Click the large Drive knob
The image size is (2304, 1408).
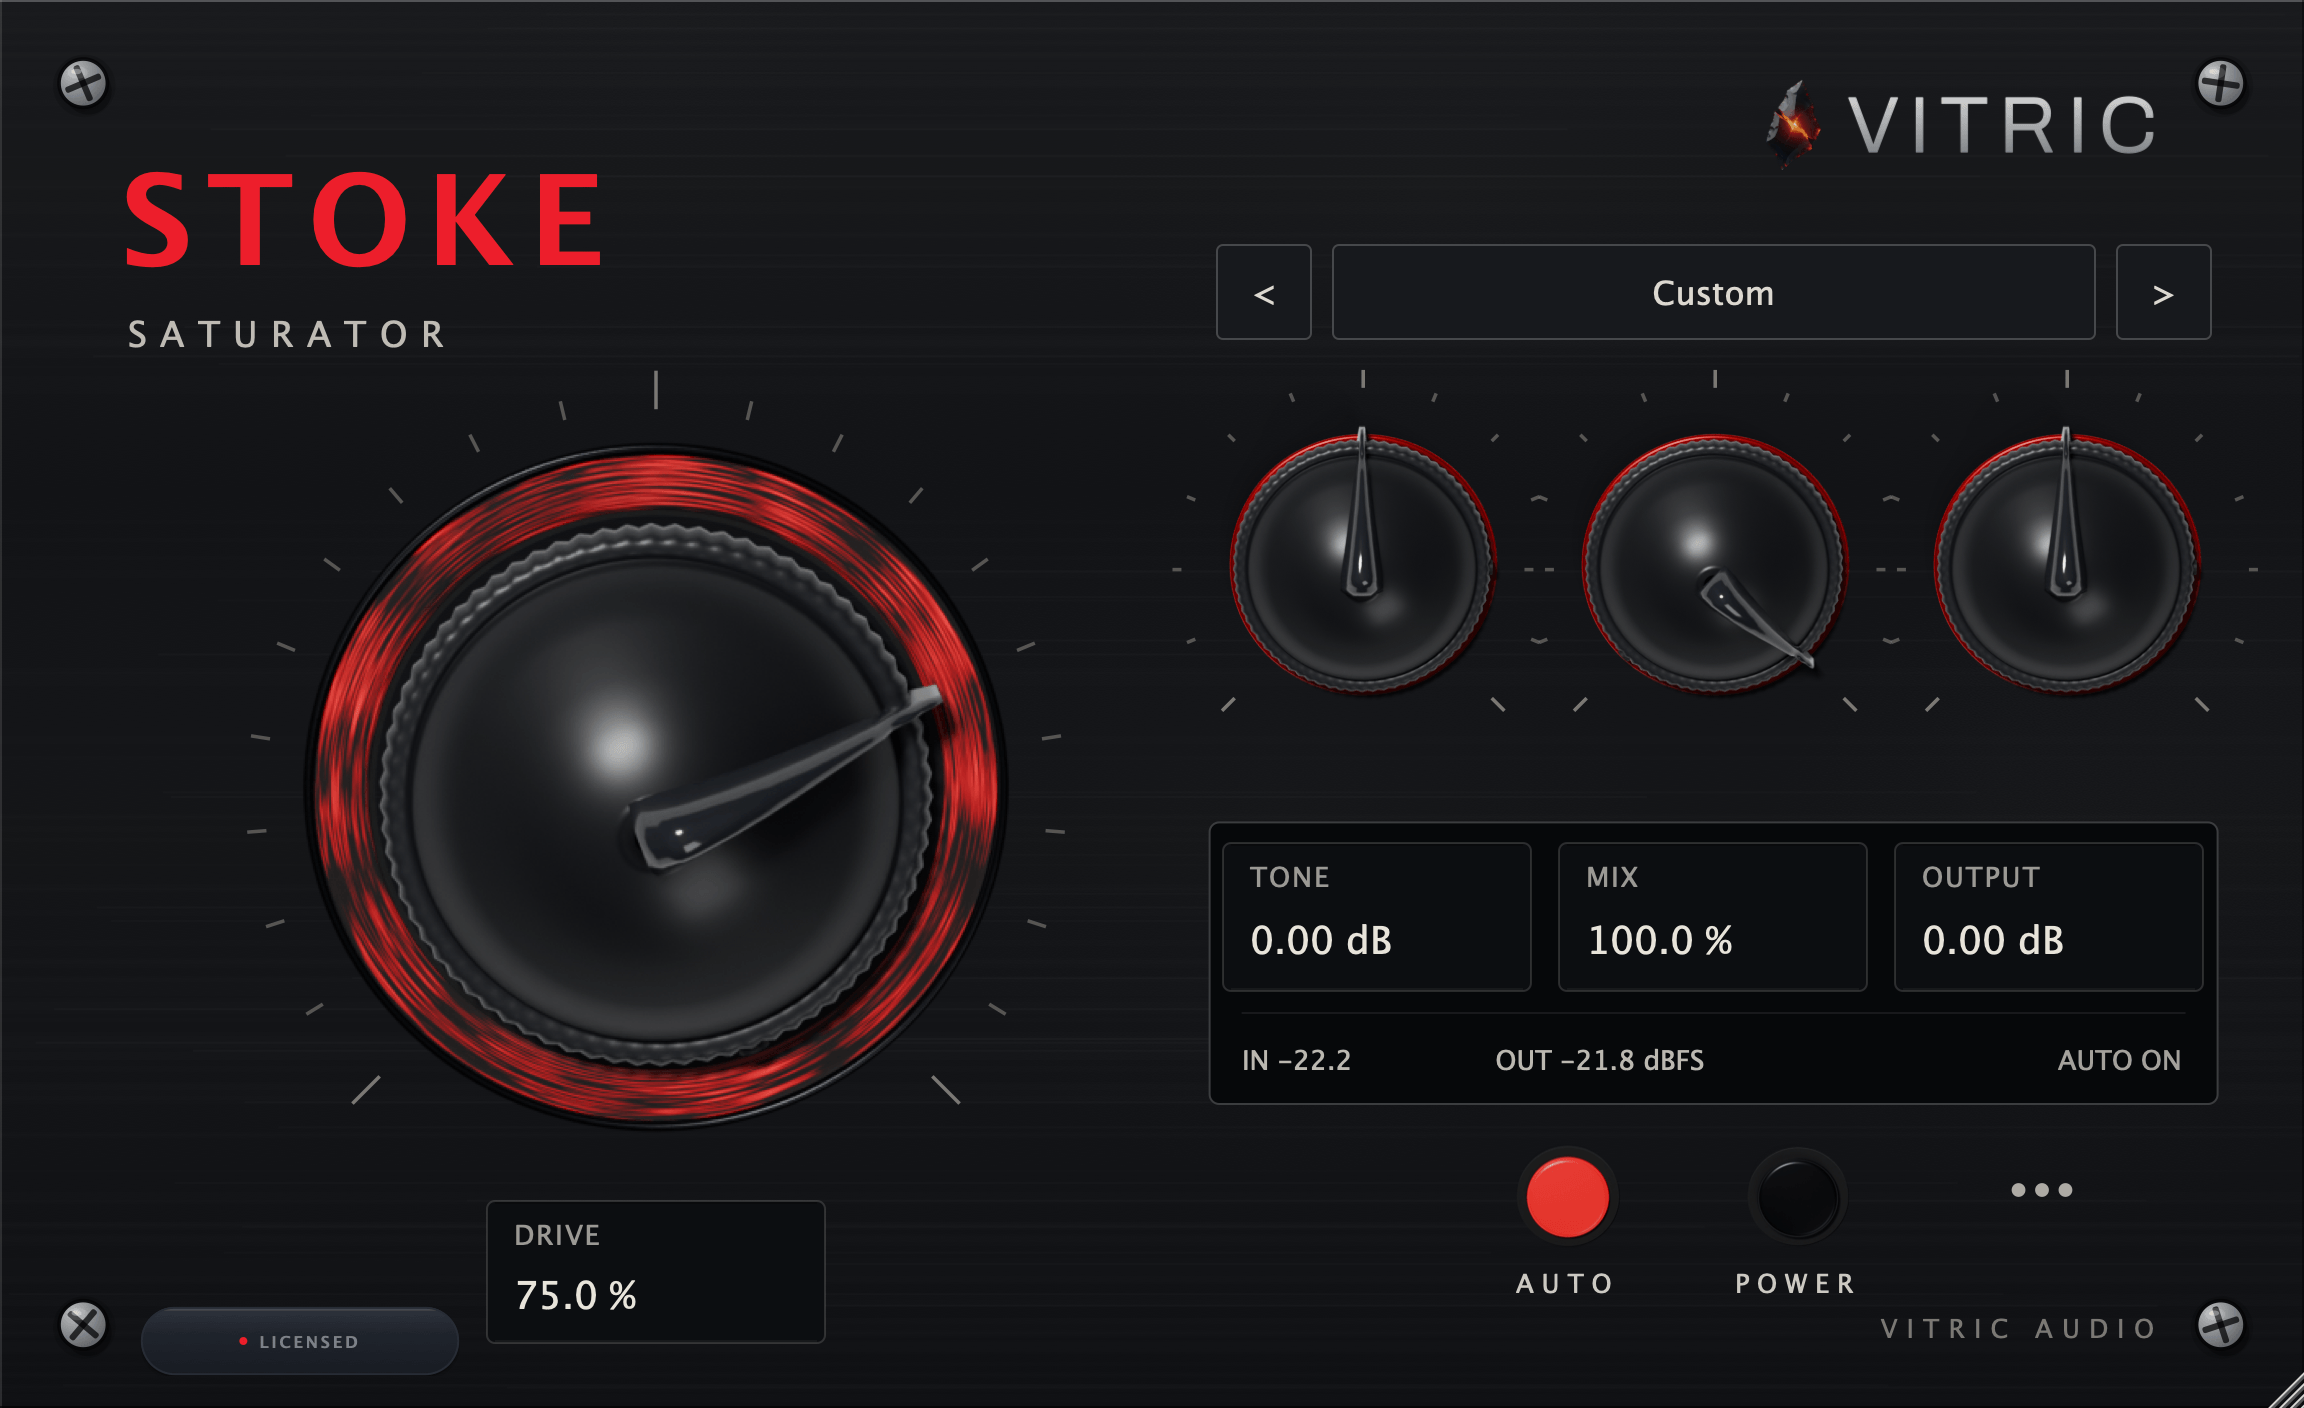click(656, 788)
